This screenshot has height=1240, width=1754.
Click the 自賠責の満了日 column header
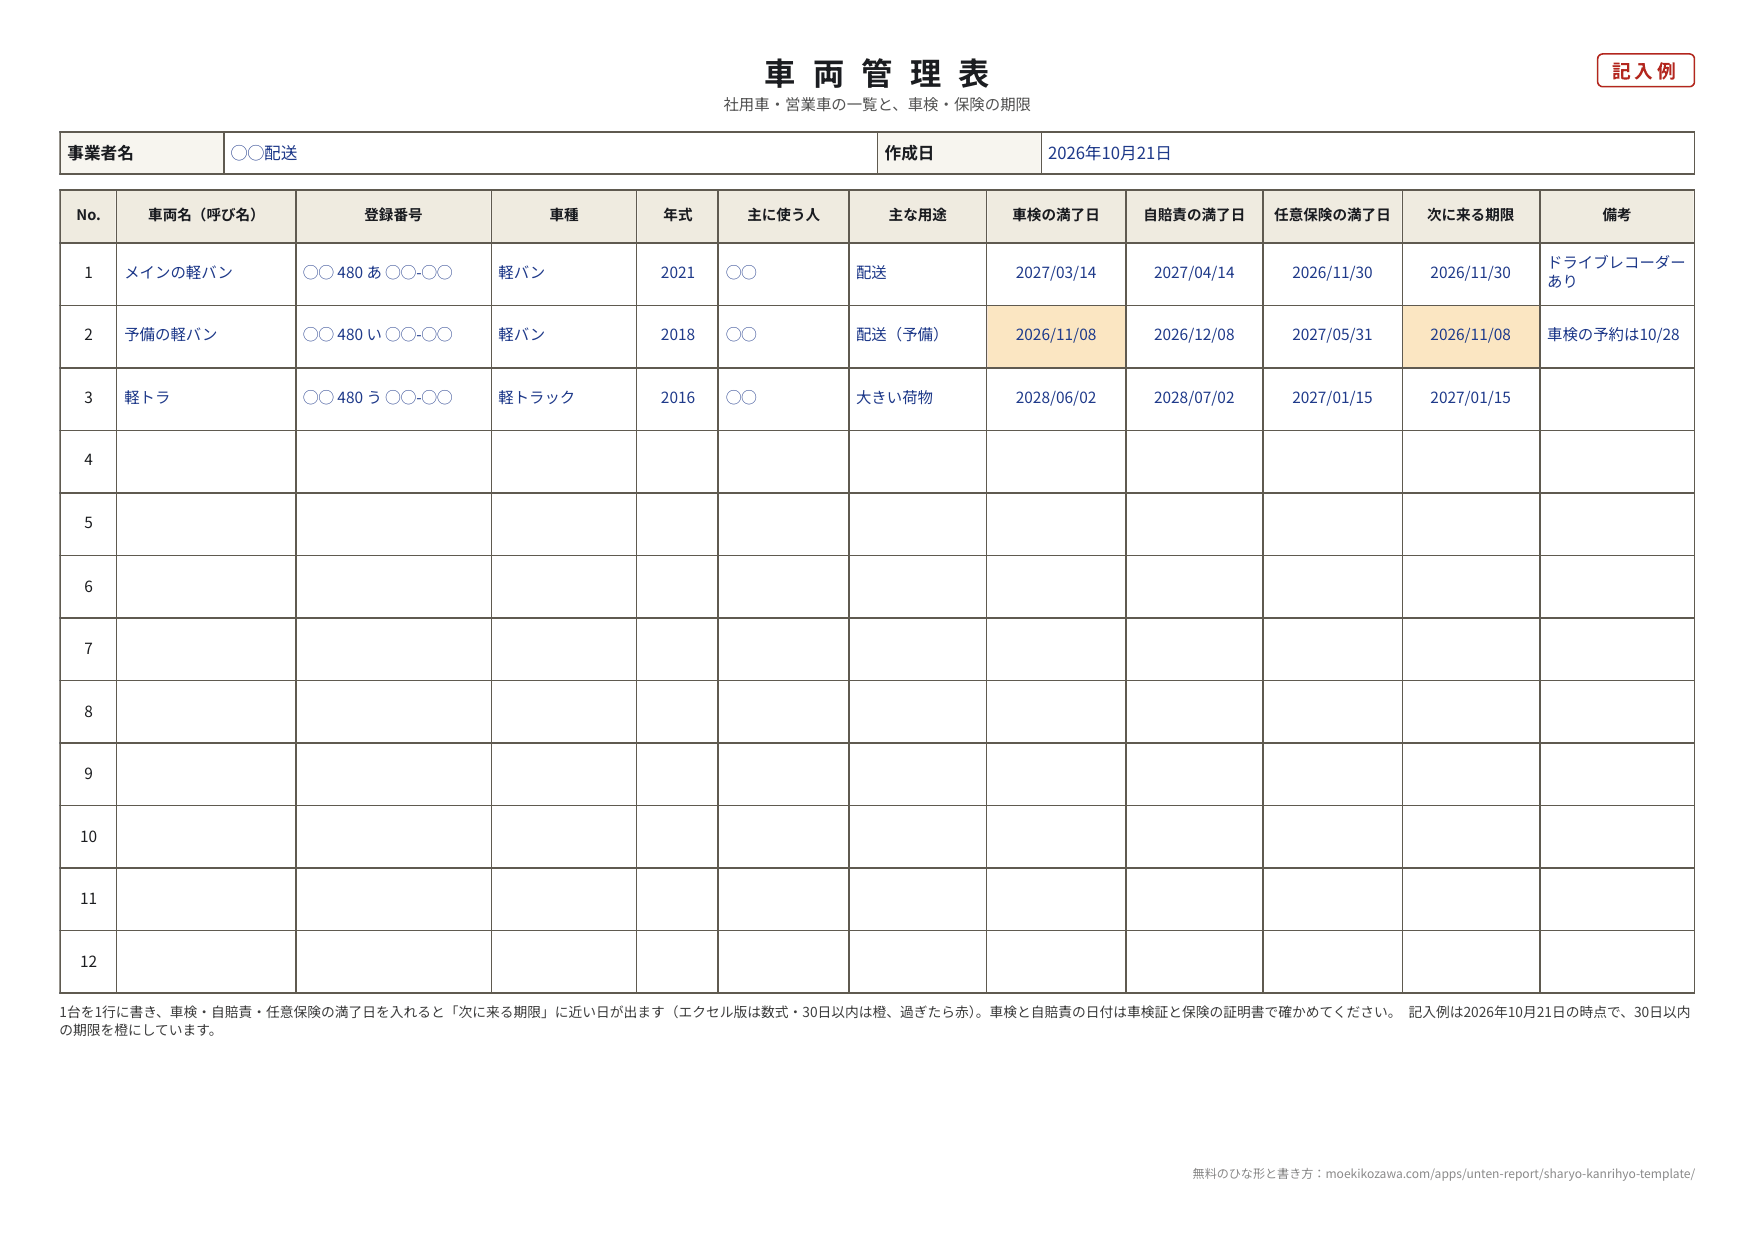click(1194, 215)
